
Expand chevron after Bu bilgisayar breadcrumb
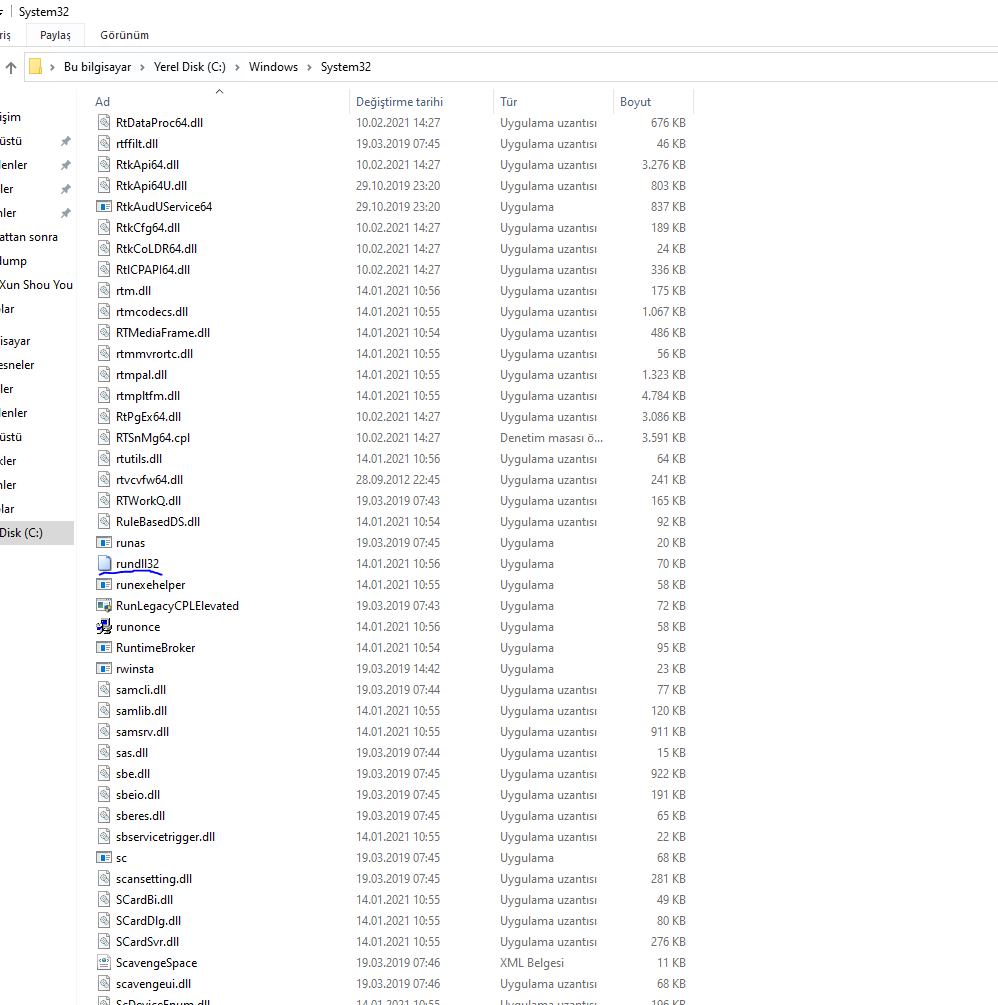142,67
